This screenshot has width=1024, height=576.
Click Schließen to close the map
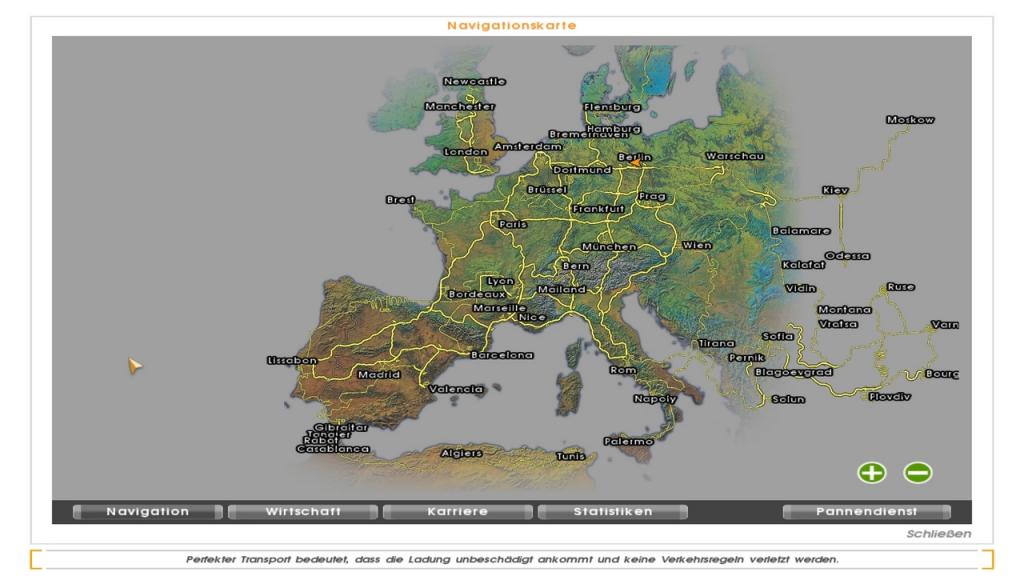pos(938,534)
